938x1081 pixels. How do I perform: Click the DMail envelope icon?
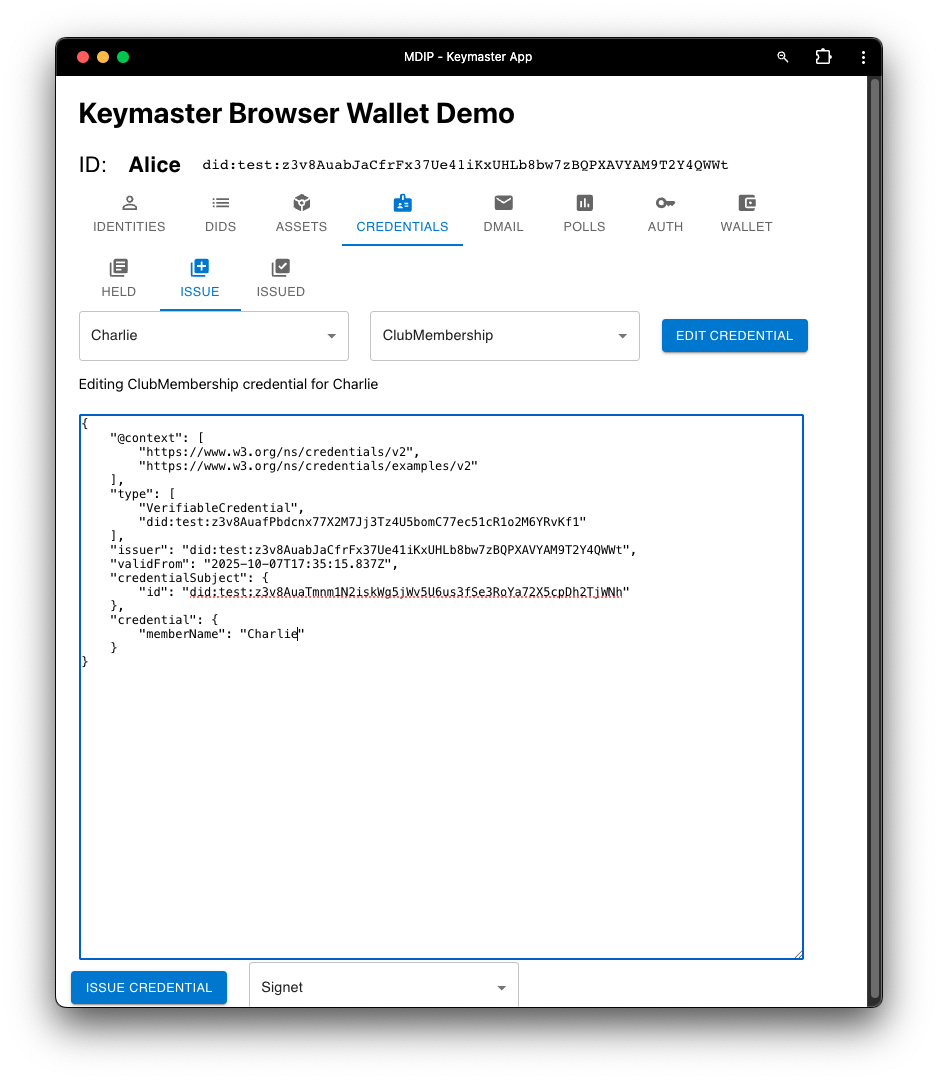coord(503,203)
